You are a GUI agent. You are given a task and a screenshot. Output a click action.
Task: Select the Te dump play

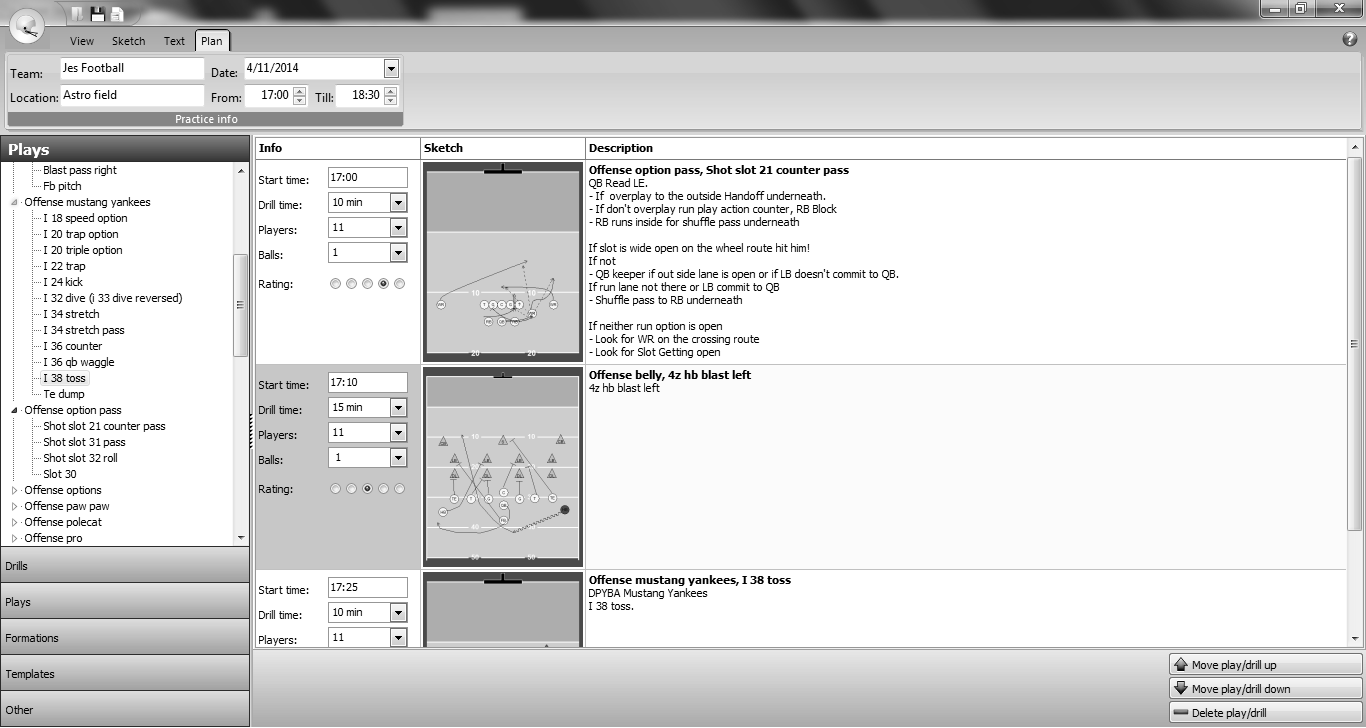64,394
